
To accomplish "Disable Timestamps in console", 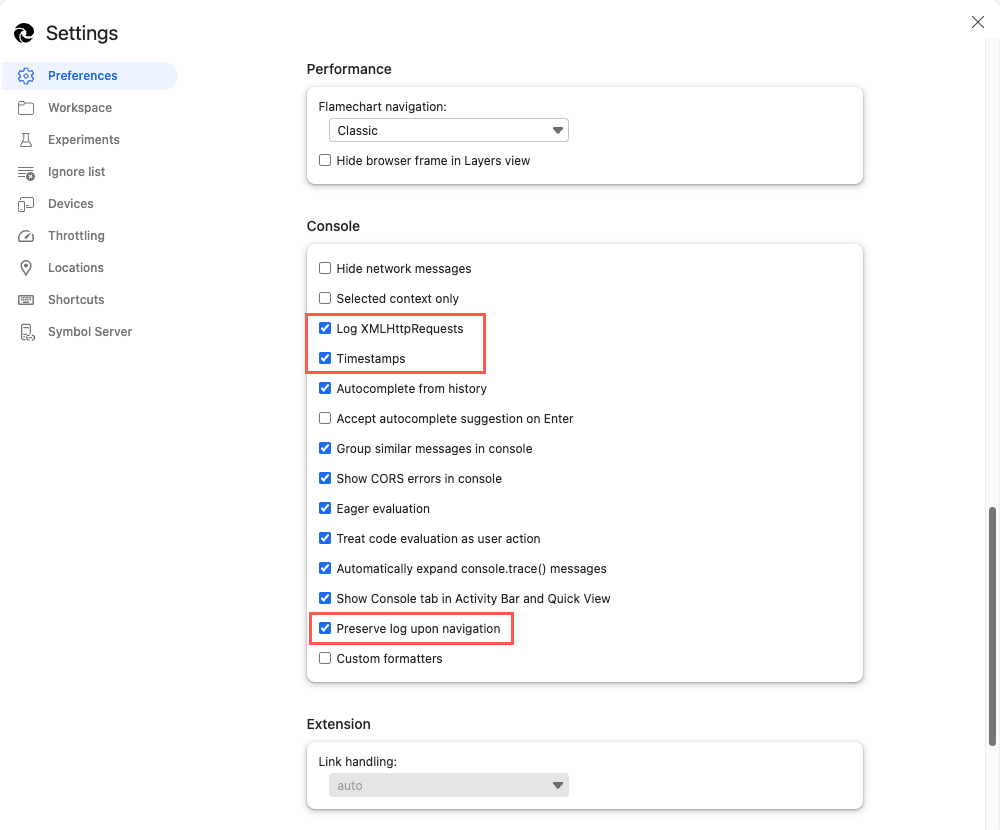I will (x=325, y=358).
